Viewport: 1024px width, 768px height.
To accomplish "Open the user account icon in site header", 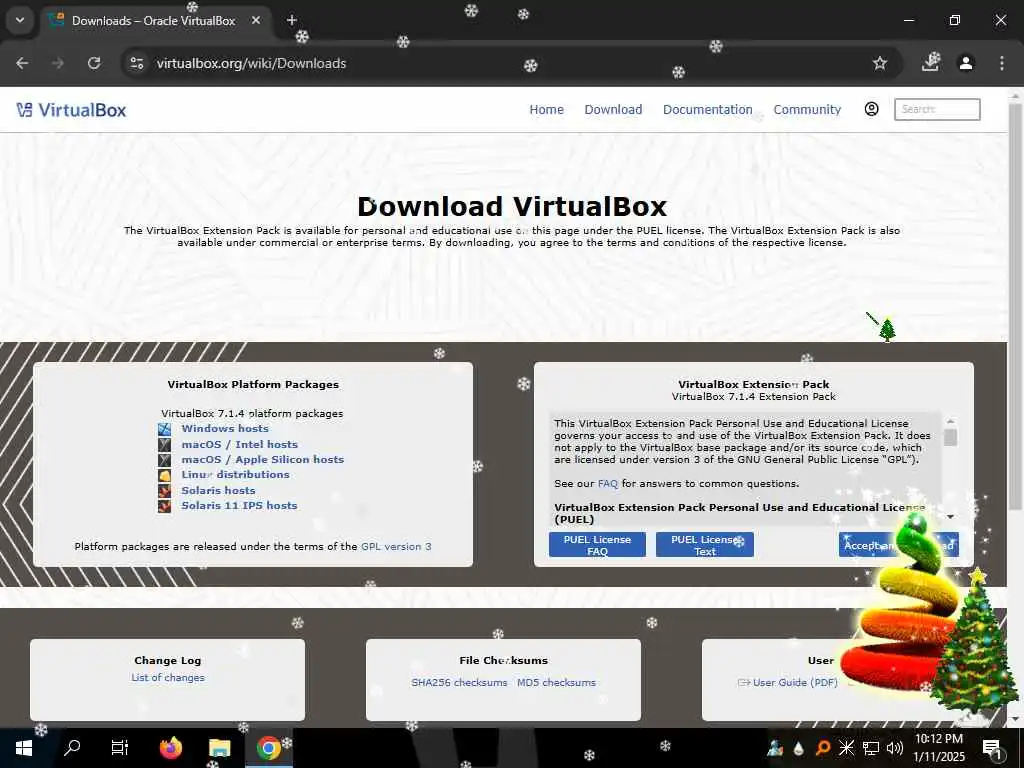I will 871,109.
